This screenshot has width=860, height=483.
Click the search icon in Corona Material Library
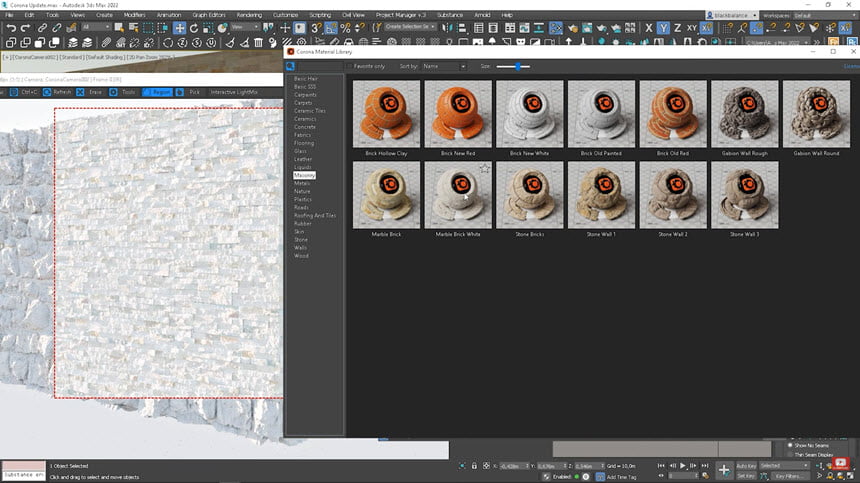tap(290, 66)
